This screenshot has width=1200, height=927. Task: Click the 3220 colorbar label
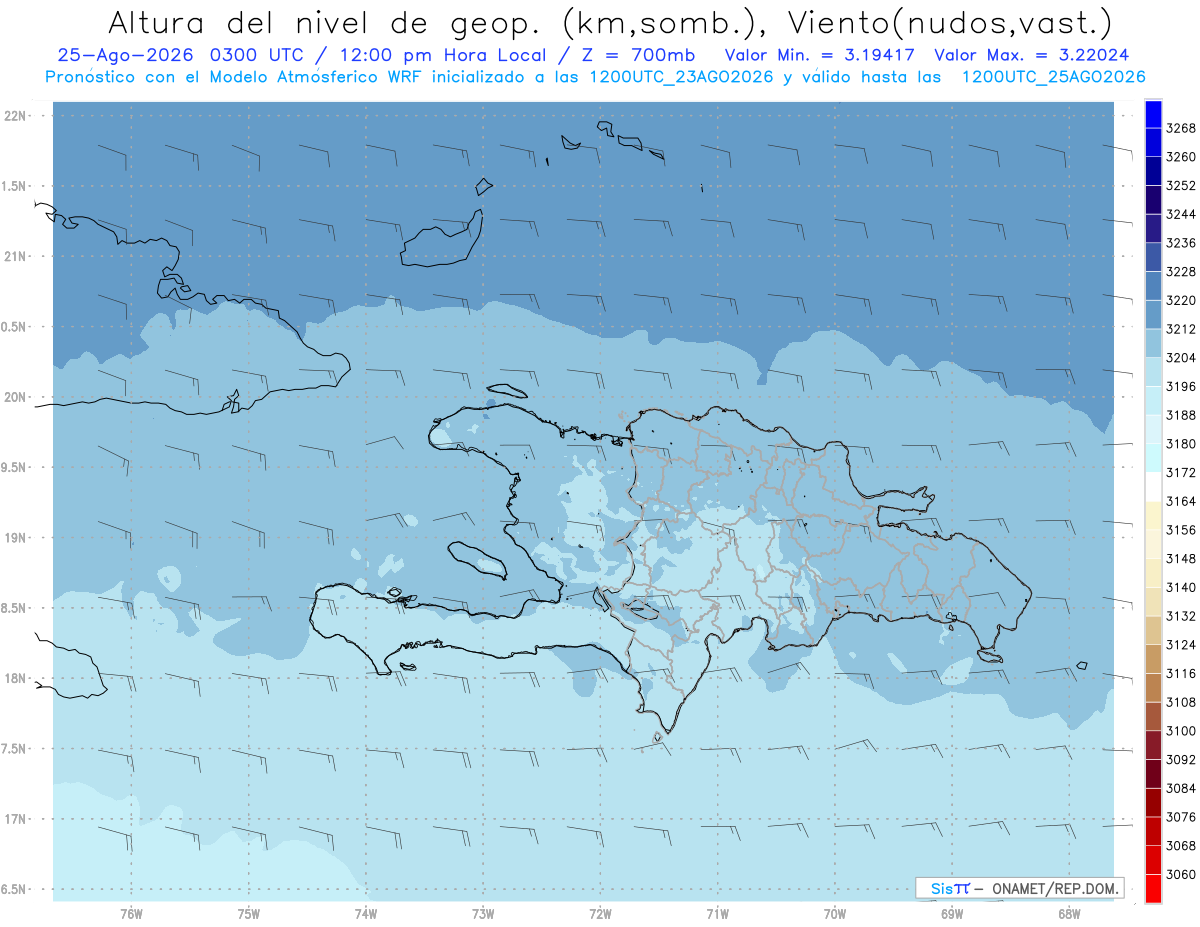pos(1180,300)
